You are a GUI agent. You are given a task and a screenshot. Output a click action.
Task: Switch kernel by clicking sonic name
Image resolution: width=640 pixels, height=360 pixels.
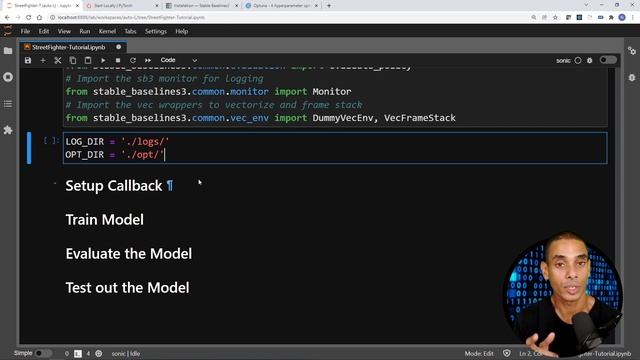click(x=563, y=60)
